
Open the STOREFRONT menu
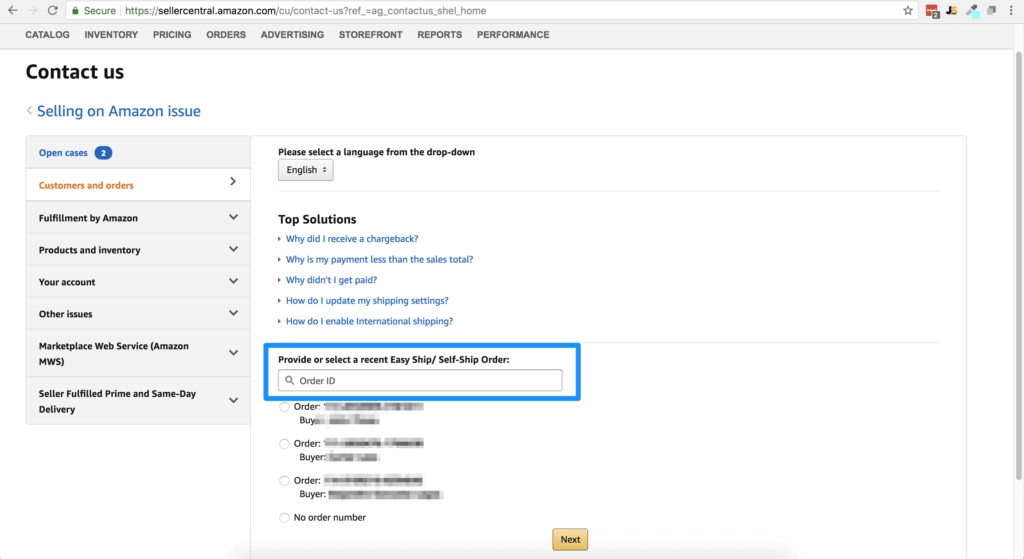[370, 35]
